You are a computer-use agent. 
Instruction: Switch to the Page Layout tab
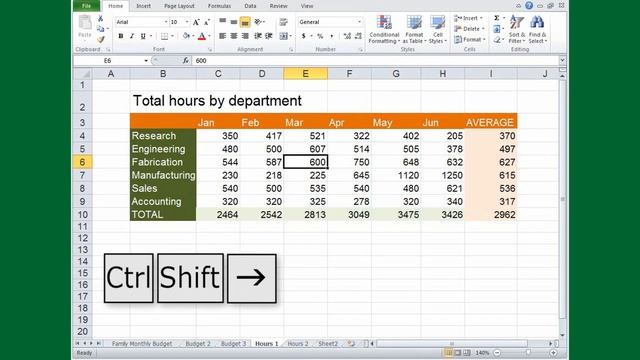pyautogui.click(x=179, y=6)
